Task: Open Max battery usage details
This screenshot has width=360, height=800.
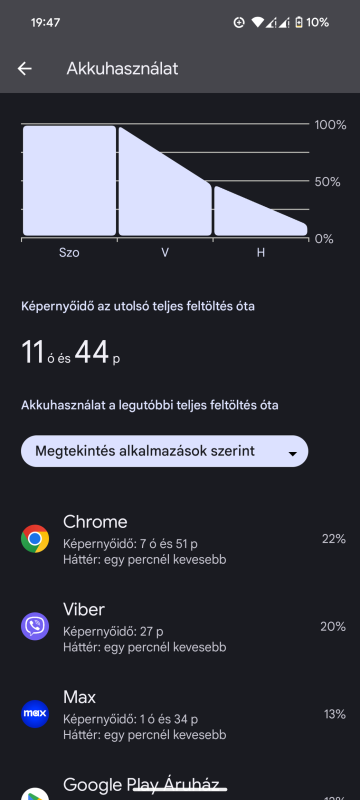Action: pyautogui.click(x=180, y=714)
